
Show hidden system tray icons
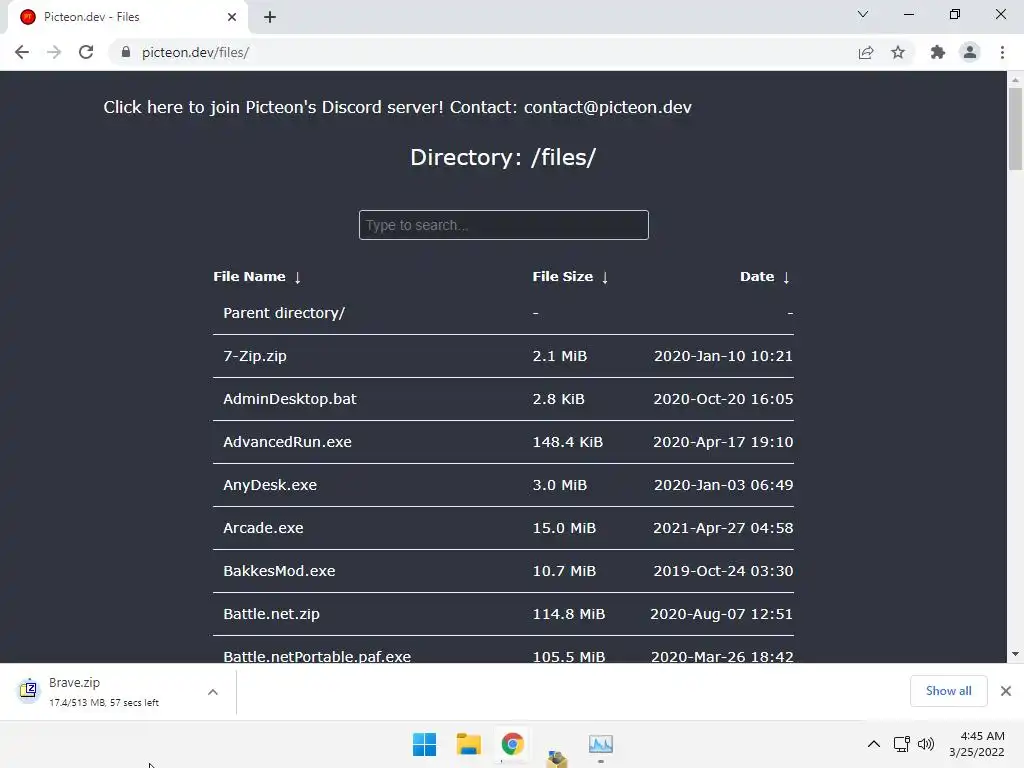pos(873,744)
